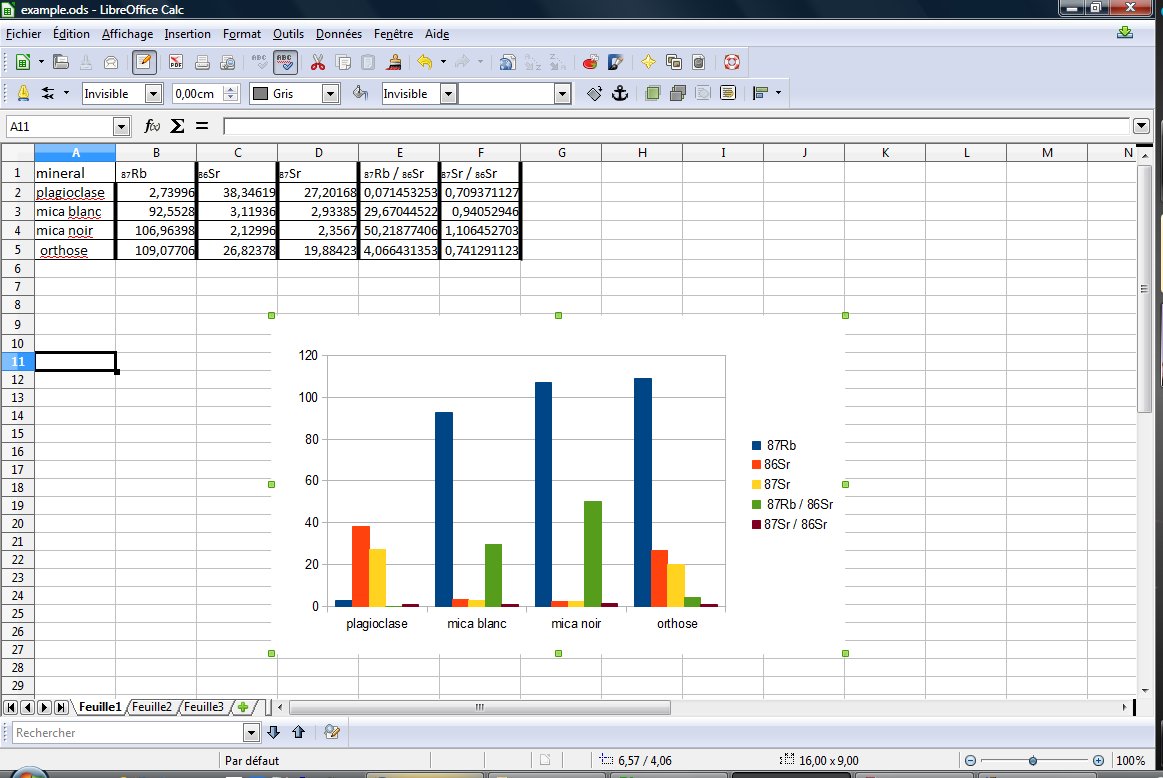Viewport: 1163px width, 778px height.
Task: Toggle Edit mode icon
Action: point(144,62)
